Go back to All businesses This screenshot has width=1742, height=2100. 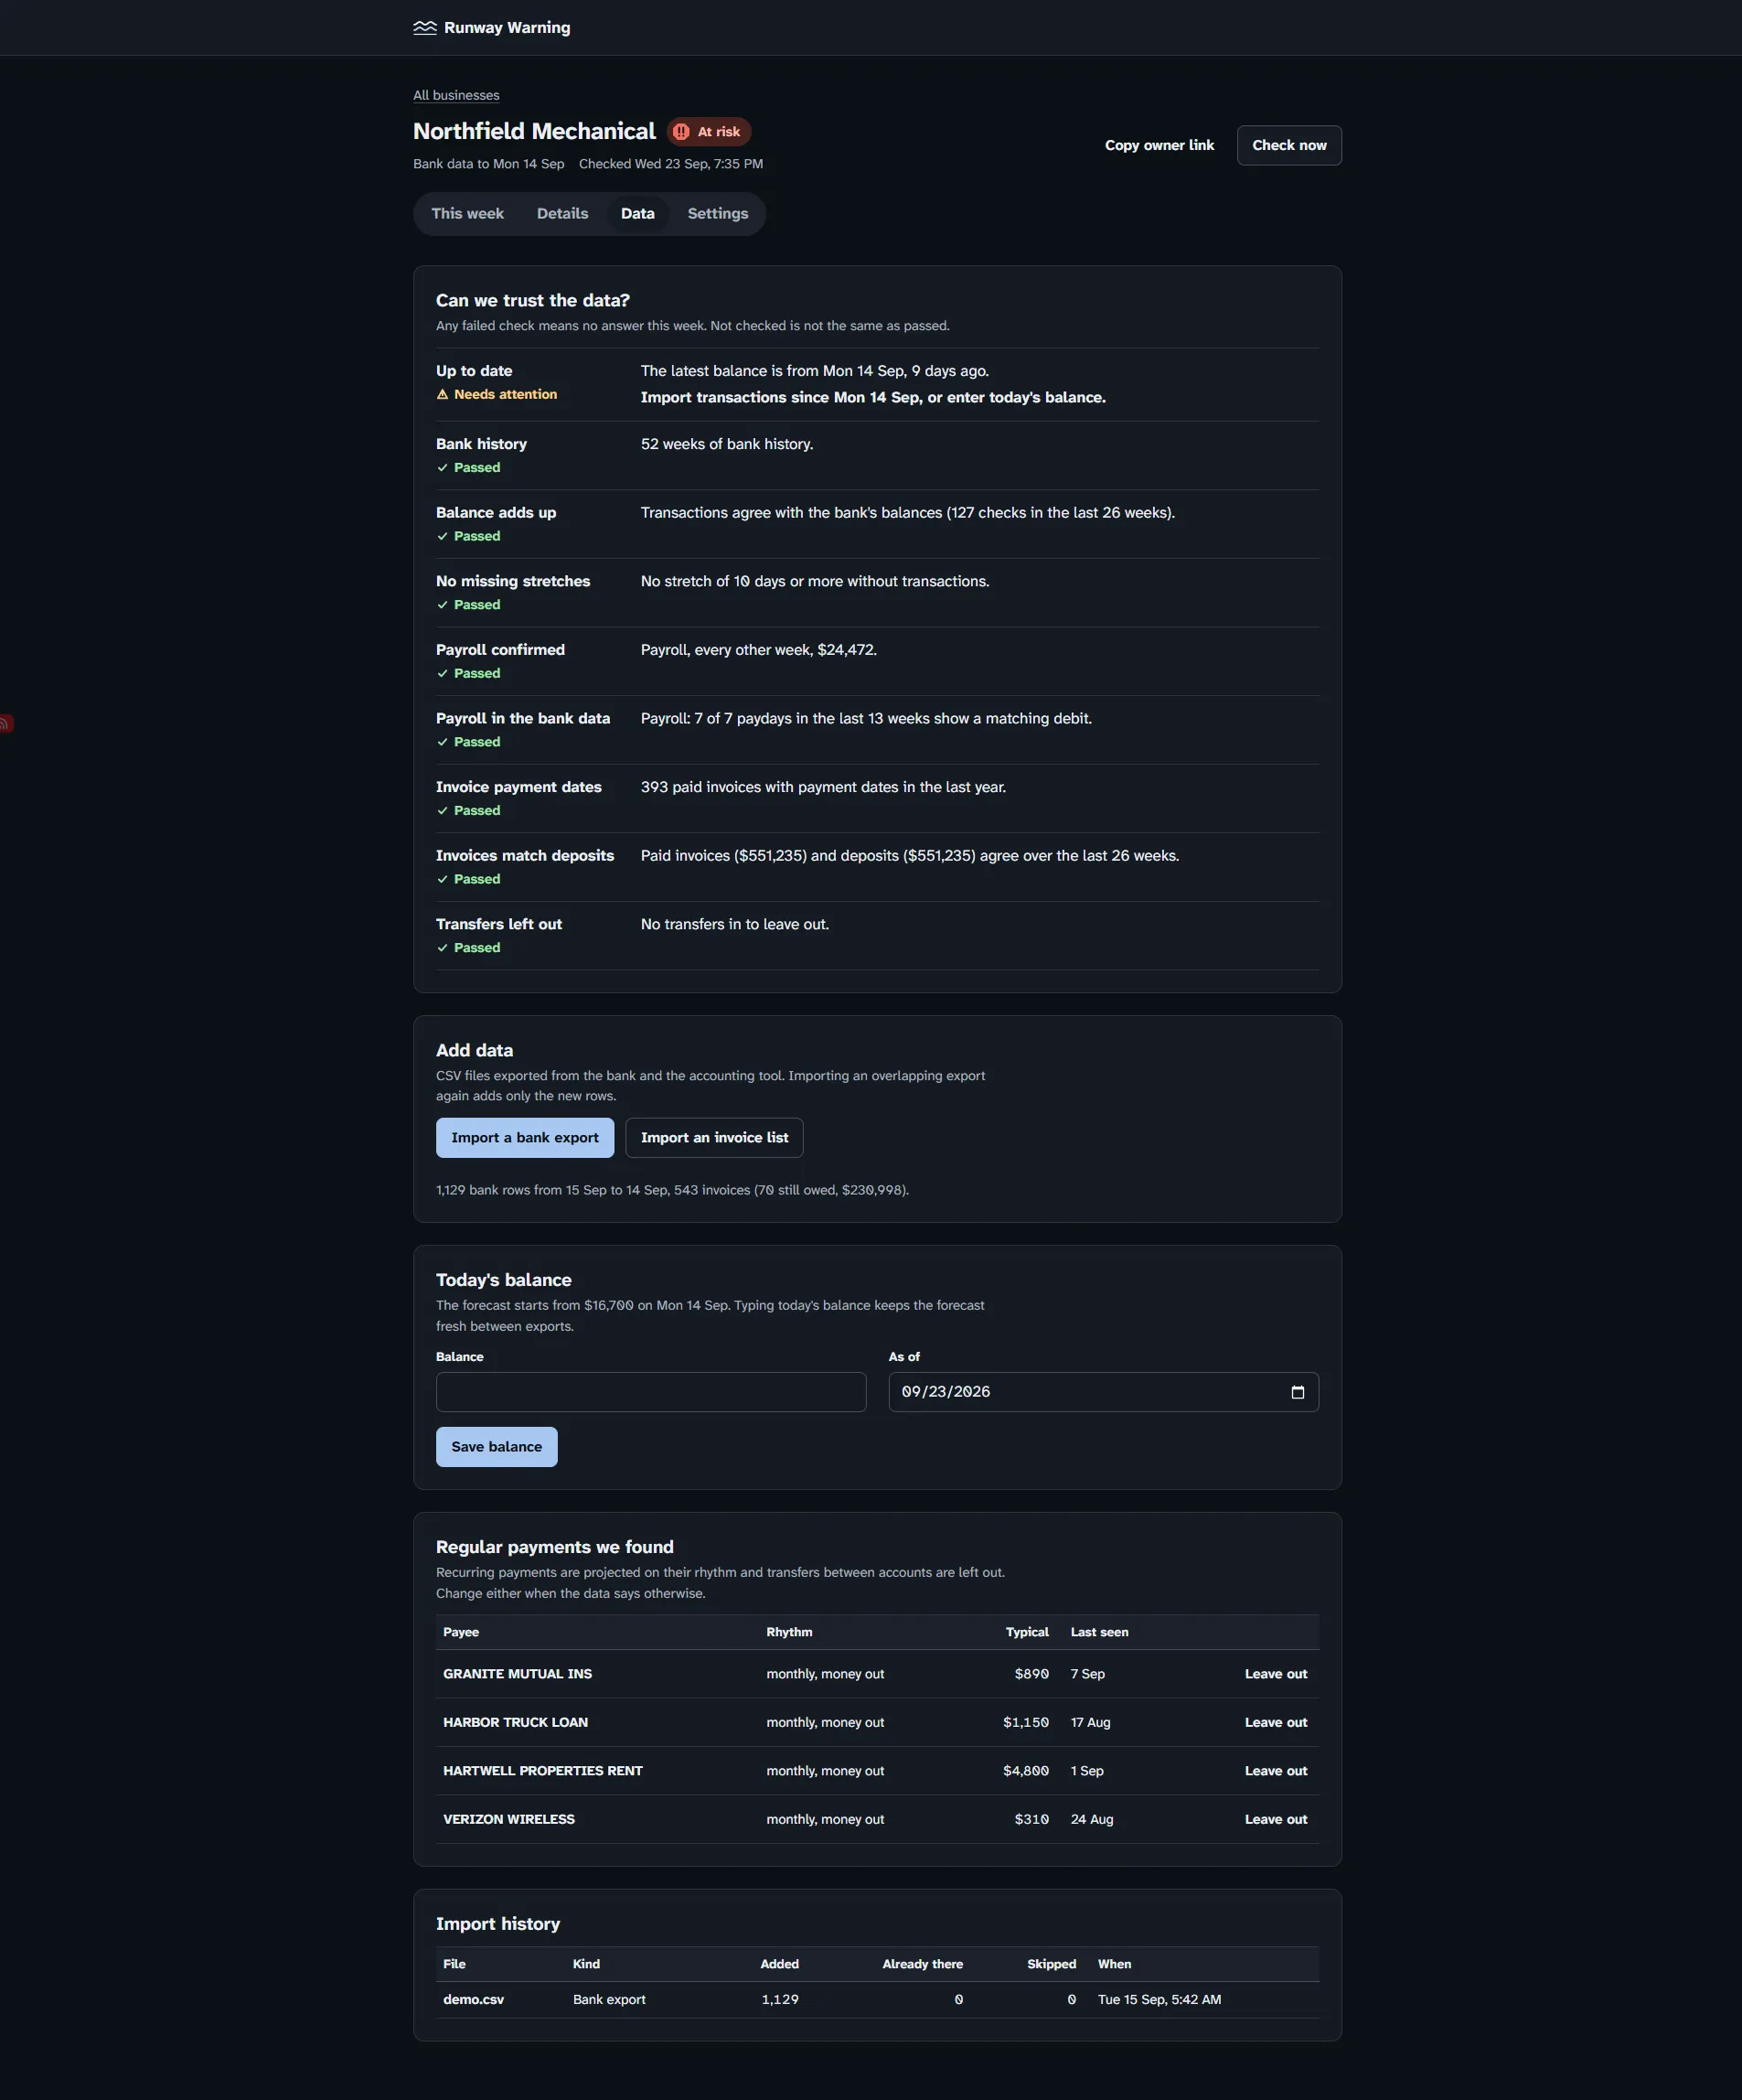(x=456, y=95)
